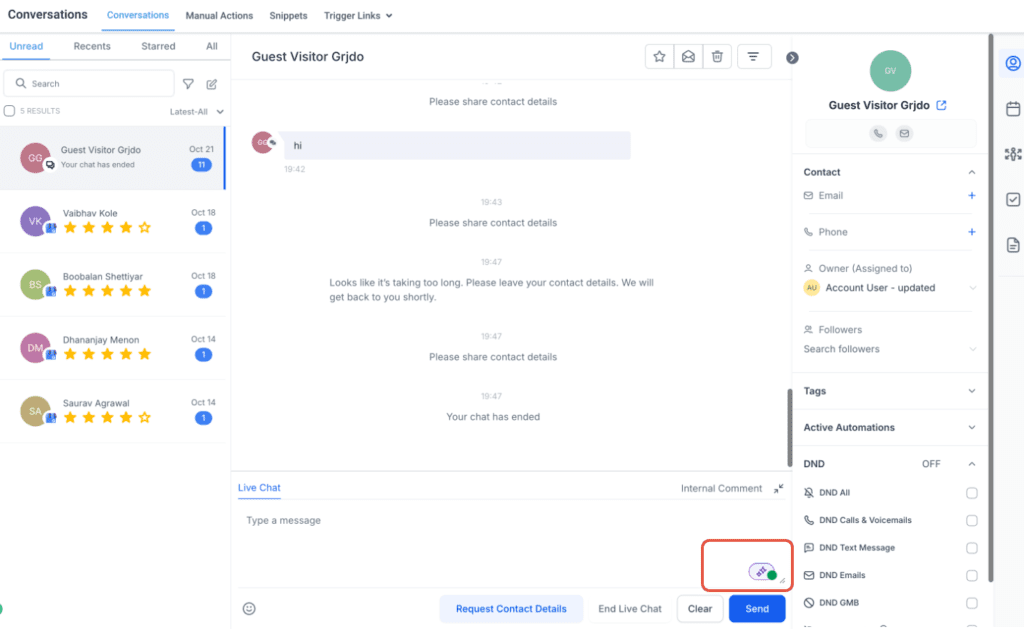Open the emoji picker in the composer

tap(248, 608)
